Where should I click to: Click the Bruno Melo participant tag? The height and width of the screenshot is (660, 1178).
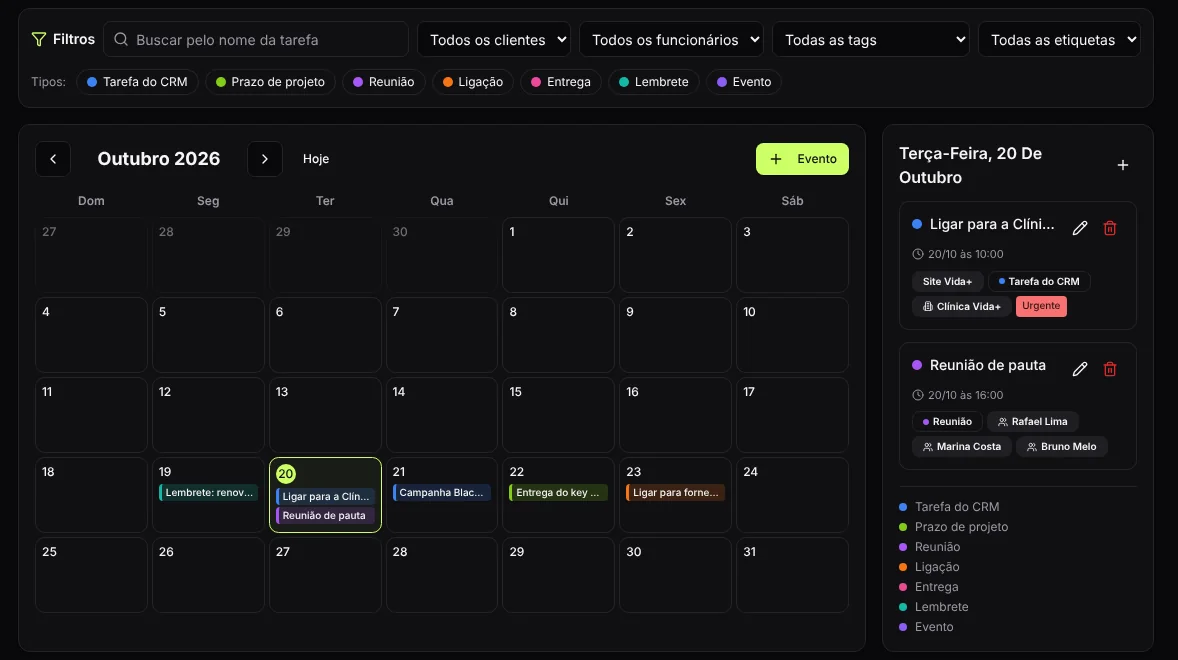point(1062,447)
